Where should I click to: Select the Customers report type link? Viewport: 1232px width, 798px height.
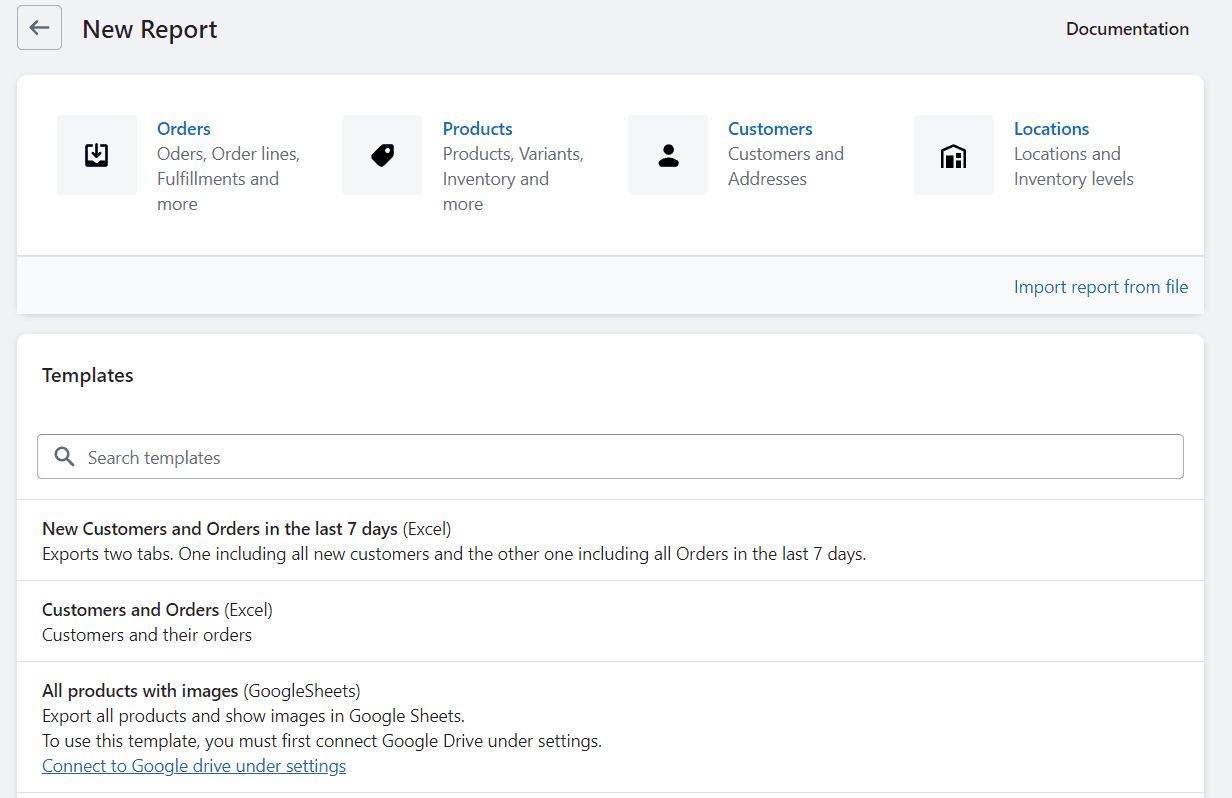pos(770,129)
